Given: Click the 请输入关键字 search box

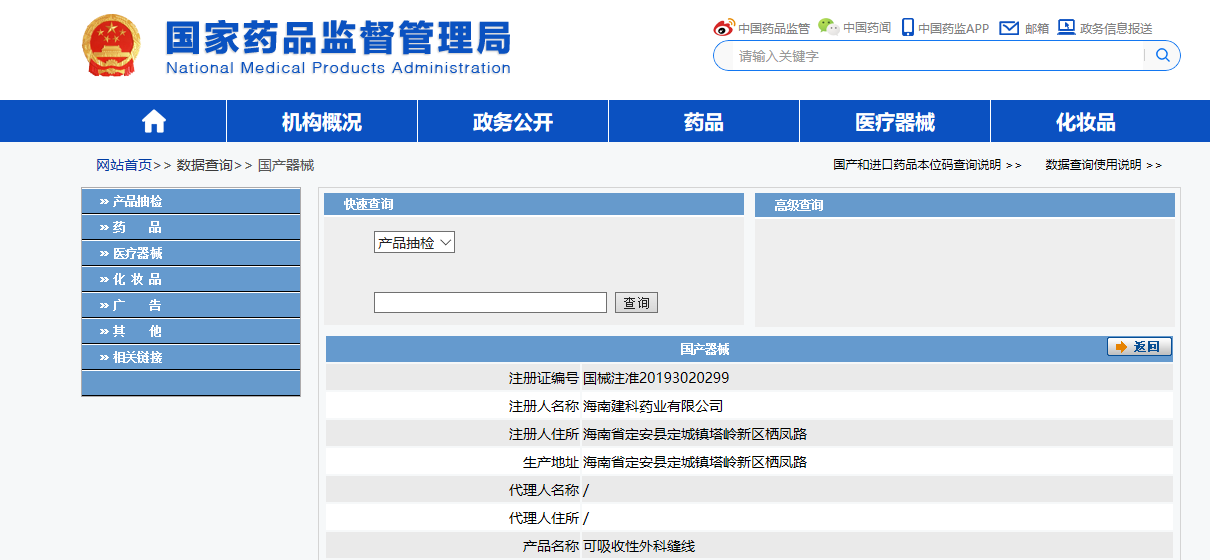Looking at the screenshot, I should click(935, 56).
